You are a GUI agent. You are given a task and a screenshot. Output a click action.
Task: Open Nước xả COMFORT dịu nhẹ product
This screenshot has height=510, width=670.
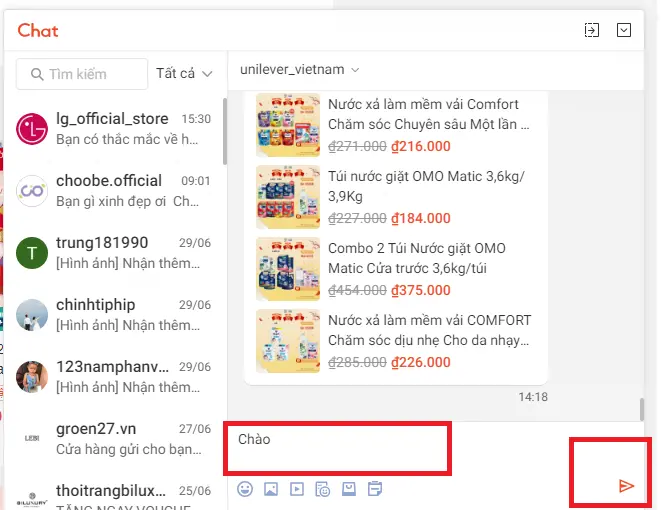pyautogui.click(x=395, y=341)
